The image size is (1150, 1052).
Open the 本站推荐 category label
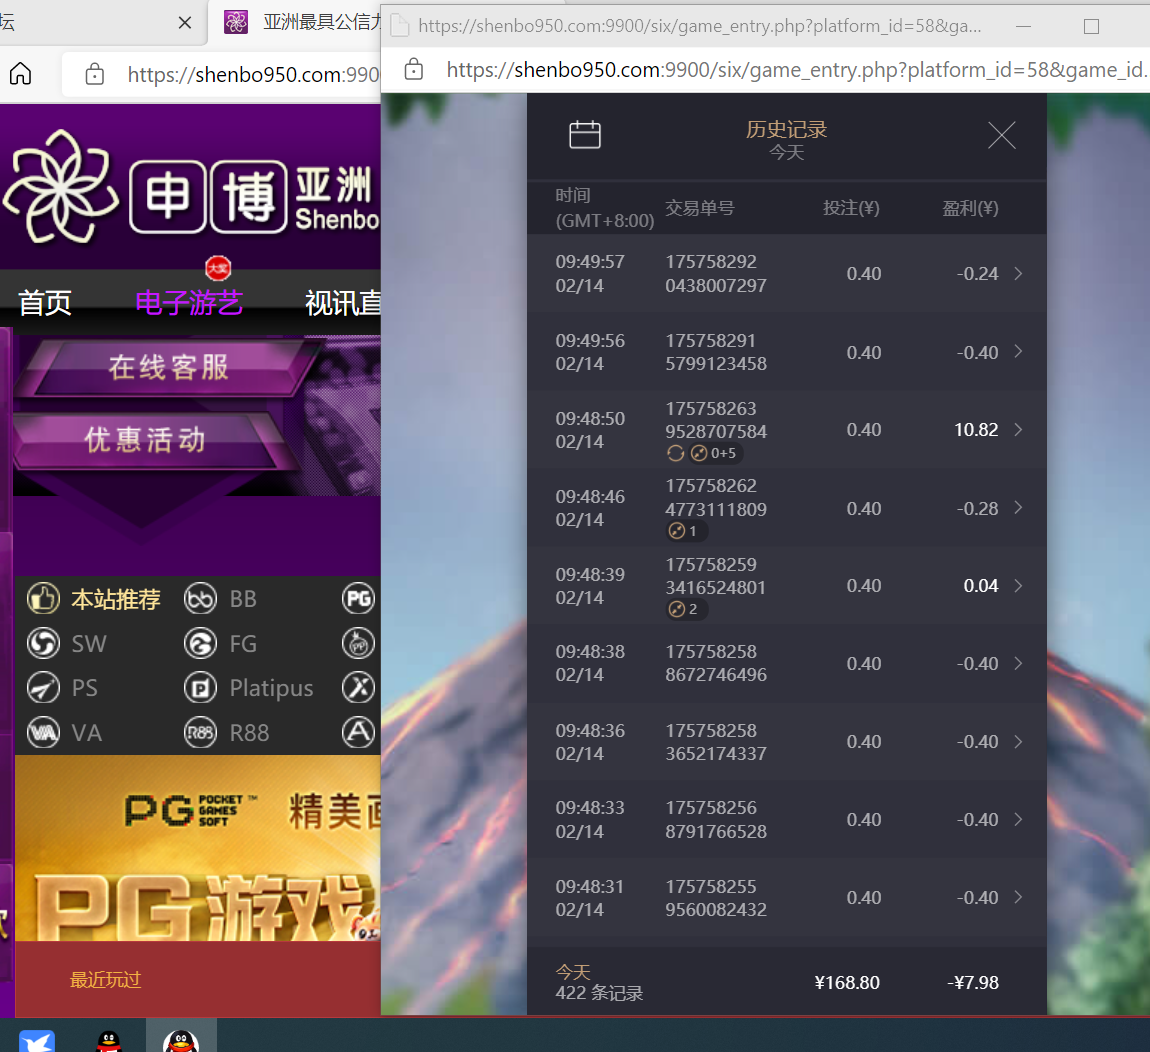coord(116,599)
